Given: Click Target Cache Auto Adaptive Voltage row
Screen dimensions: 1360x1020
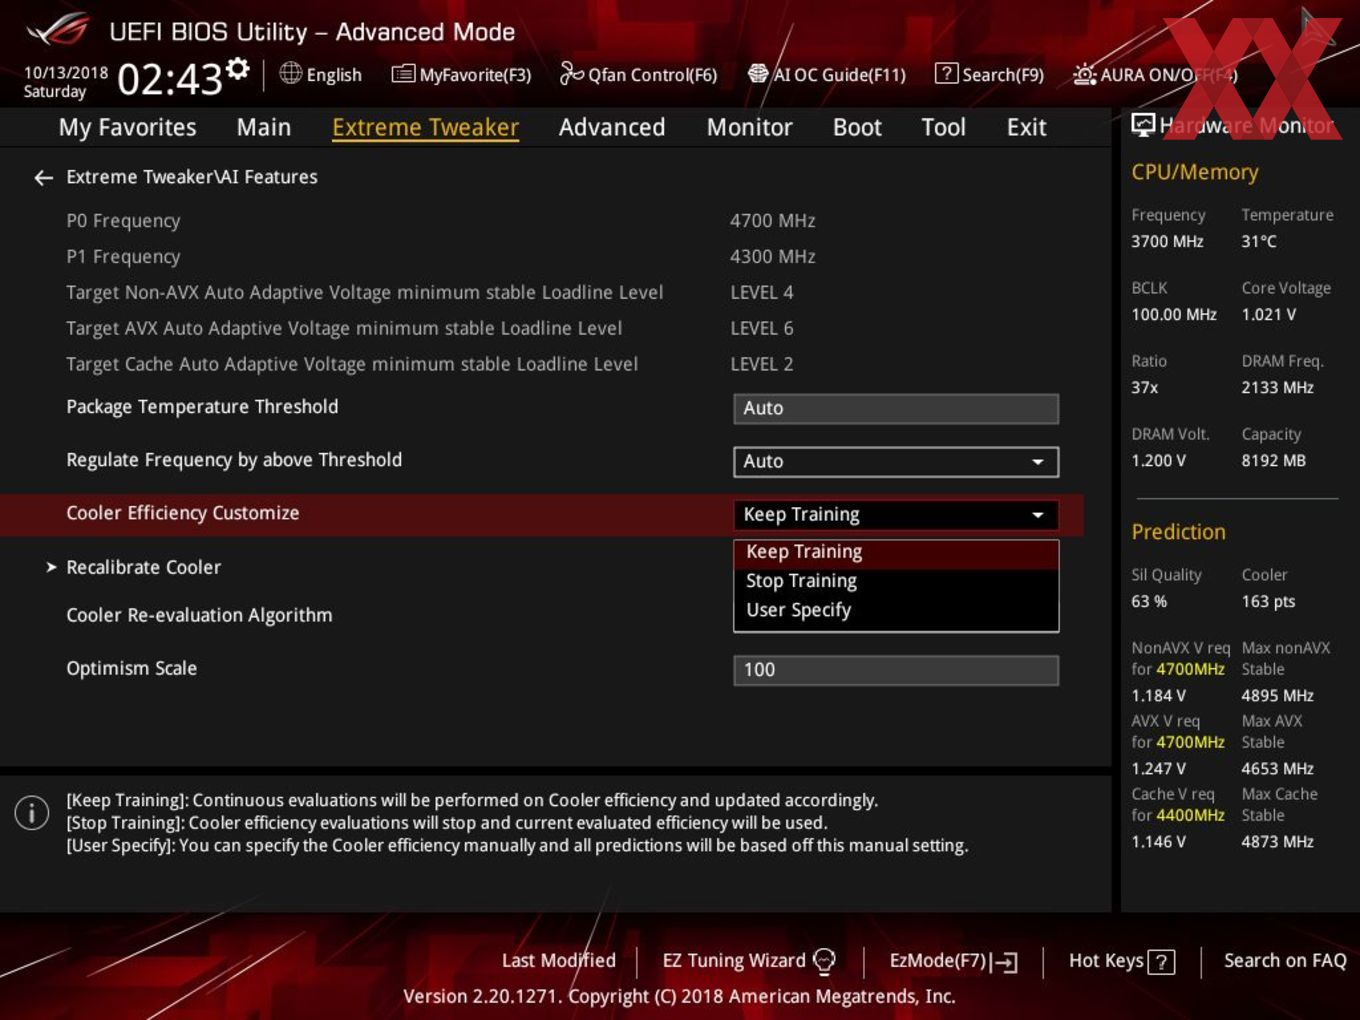Looking at the screenshot, I should click(x=352, y=365).
